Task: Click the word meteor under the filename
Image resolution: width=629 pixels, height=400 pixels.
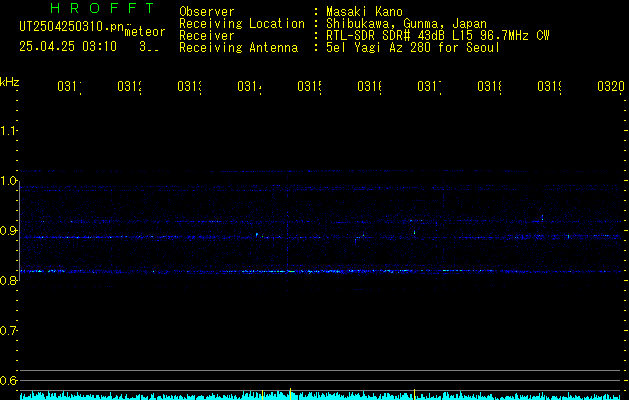Action: pos(145,32)
